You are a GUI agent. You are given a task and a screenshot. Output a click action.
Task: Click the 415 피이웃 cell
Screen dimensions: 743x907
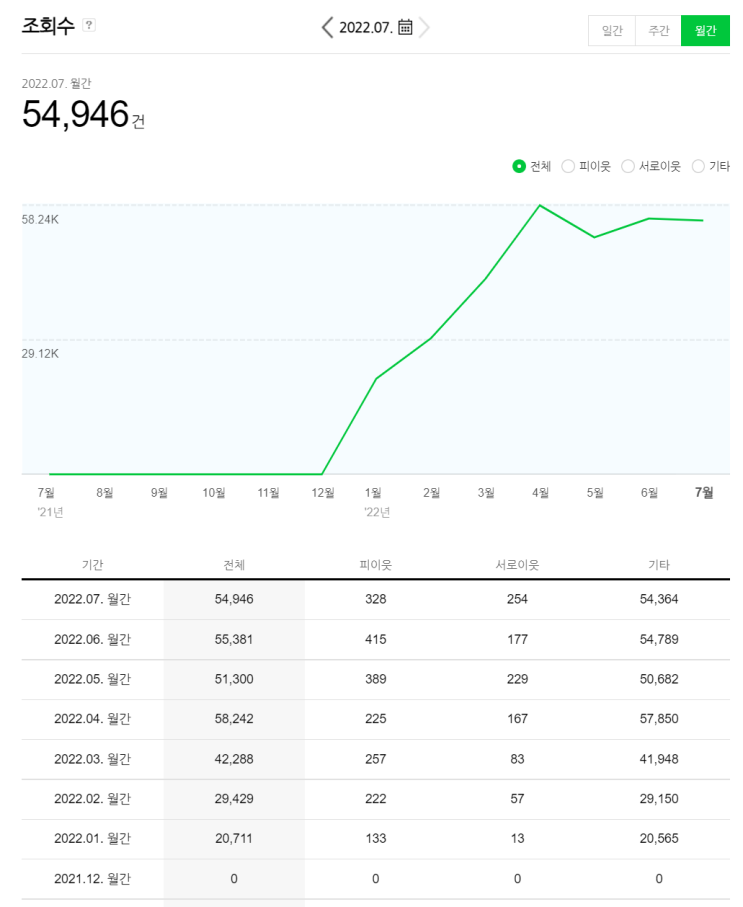[376, 639]
